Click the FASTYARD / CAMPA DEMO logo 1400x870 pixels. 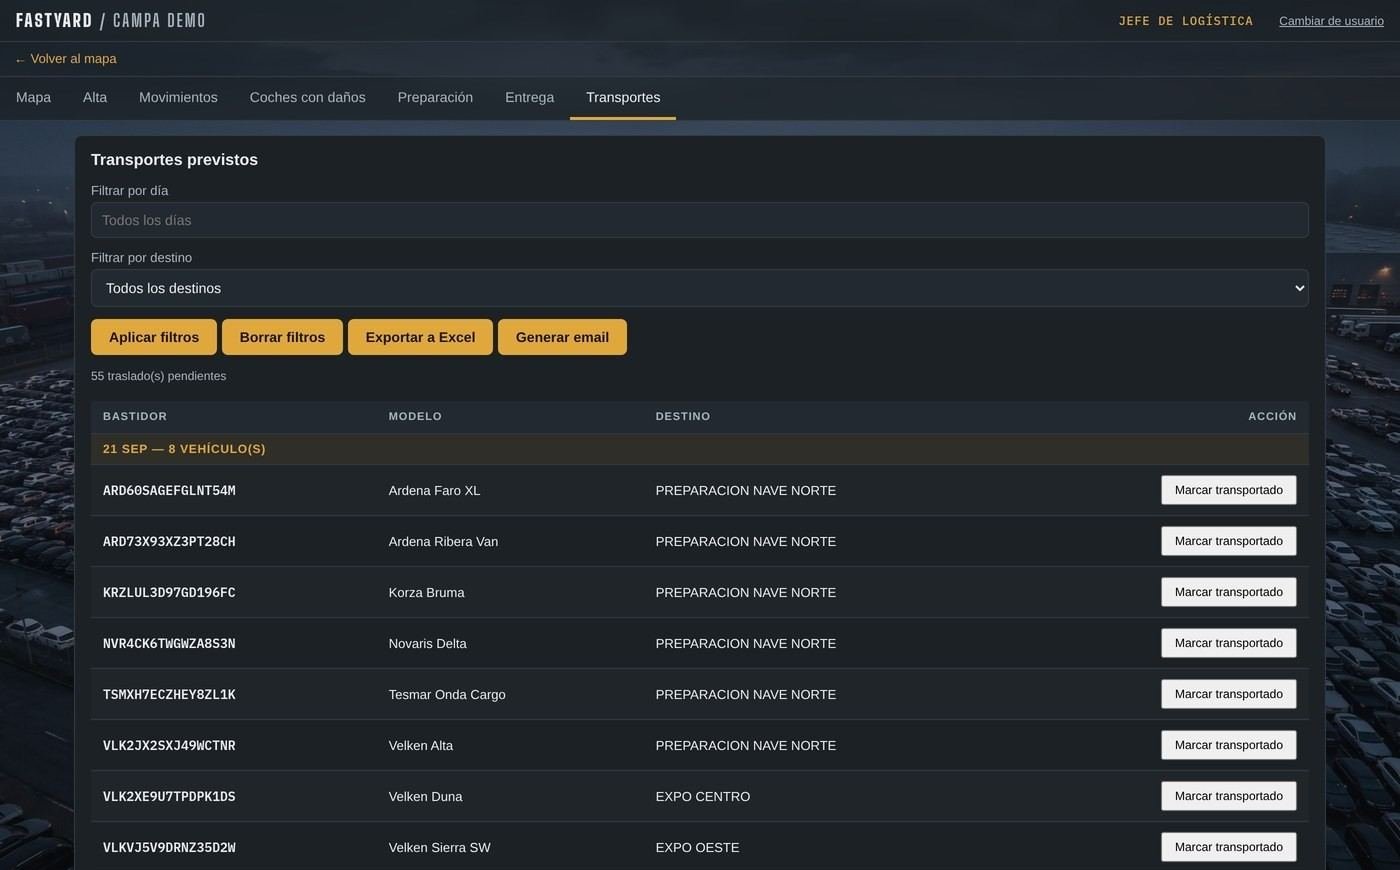111,21
